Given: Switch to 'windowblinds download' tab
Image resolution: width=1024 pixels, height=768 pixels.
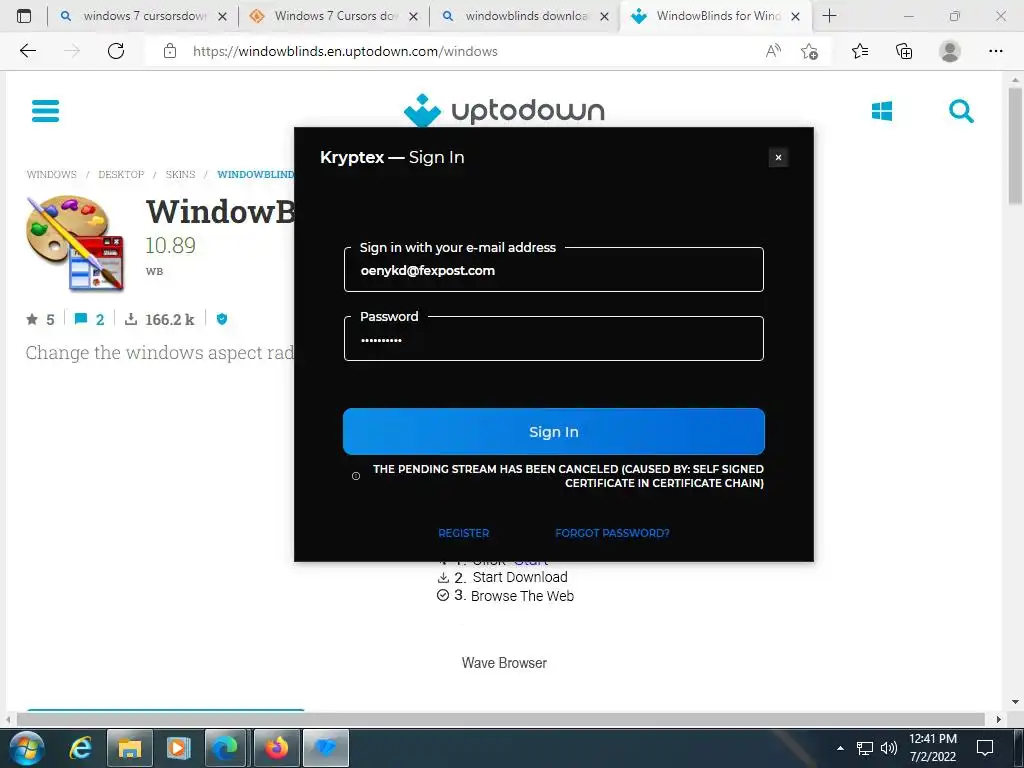Looking at the screenshot, I should 525,16.
